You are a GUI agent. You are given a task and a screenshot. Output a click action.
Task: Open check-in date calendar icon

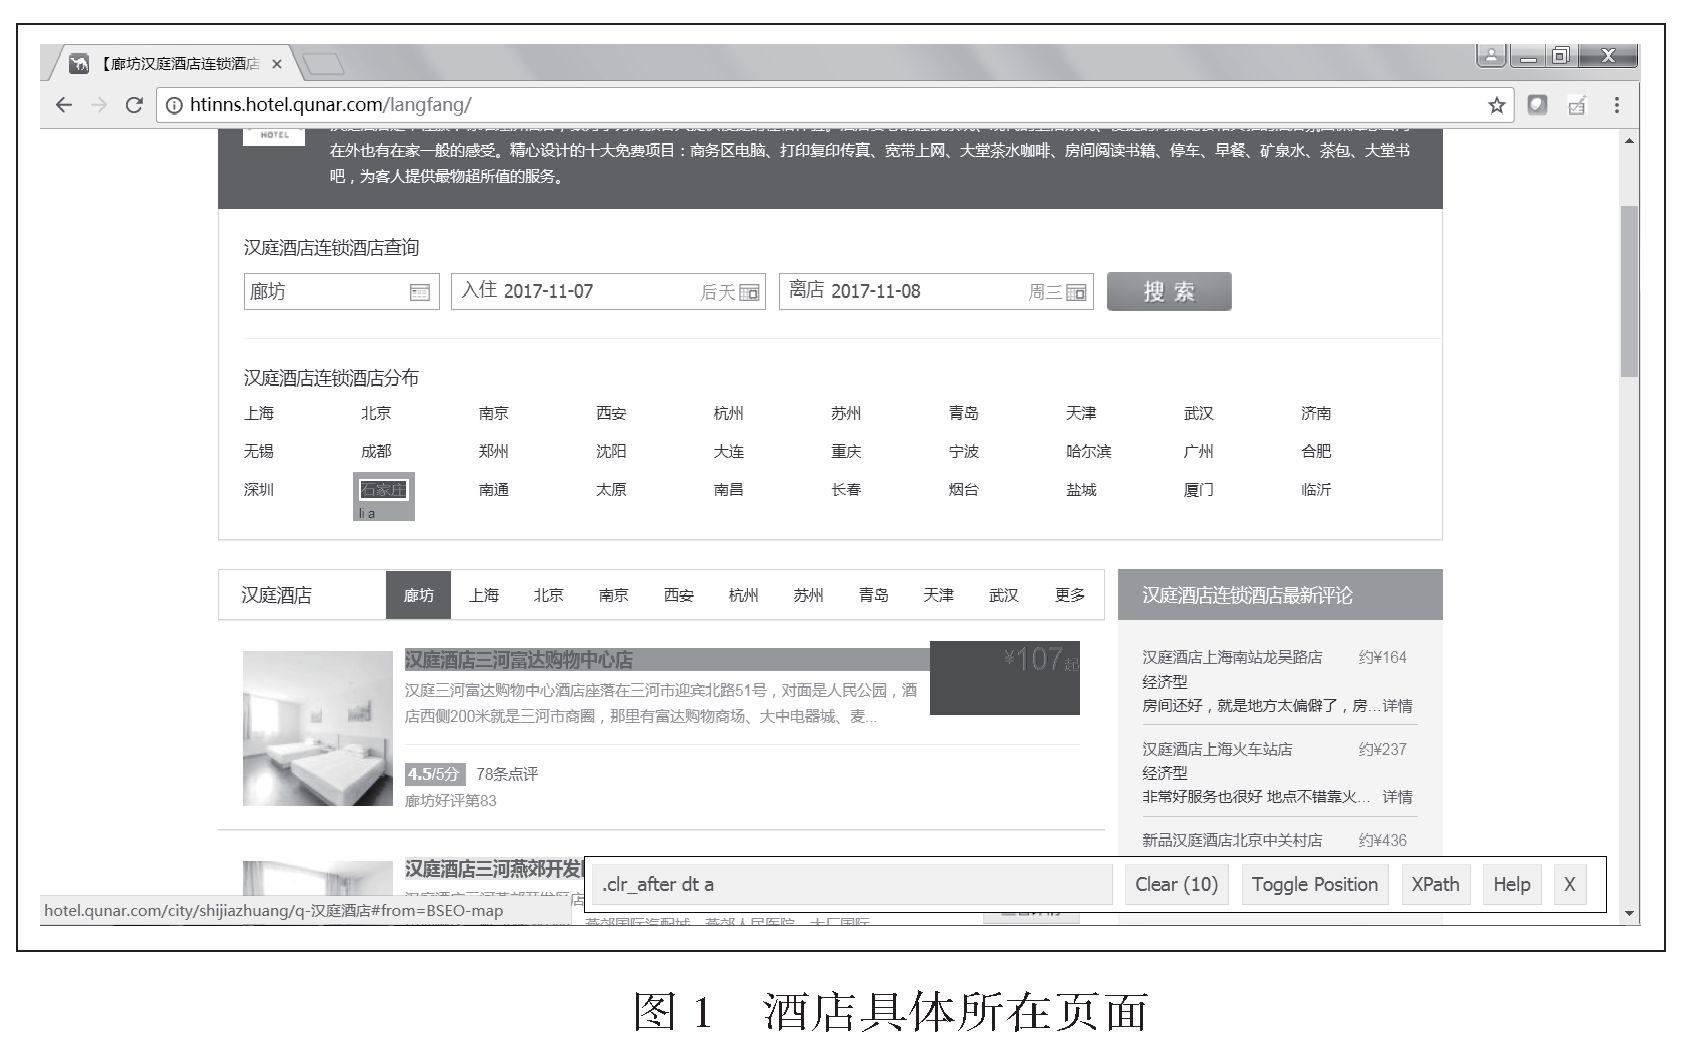749,293
